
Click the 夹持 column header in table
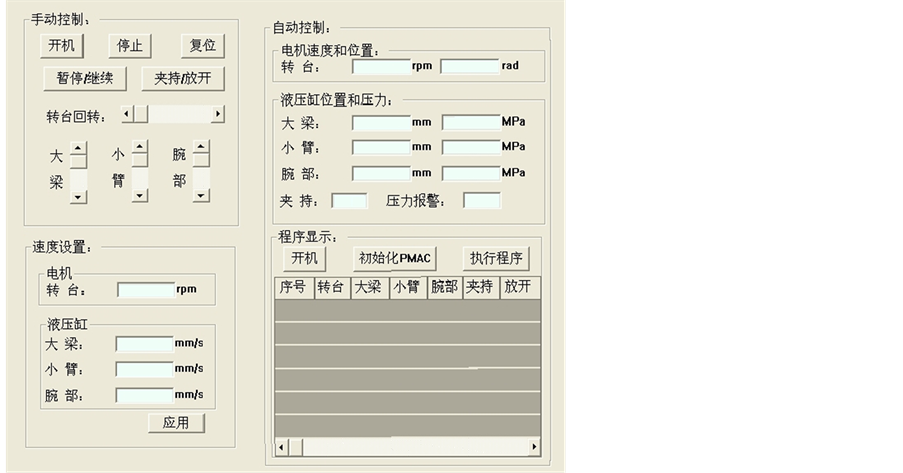(480, 287)
